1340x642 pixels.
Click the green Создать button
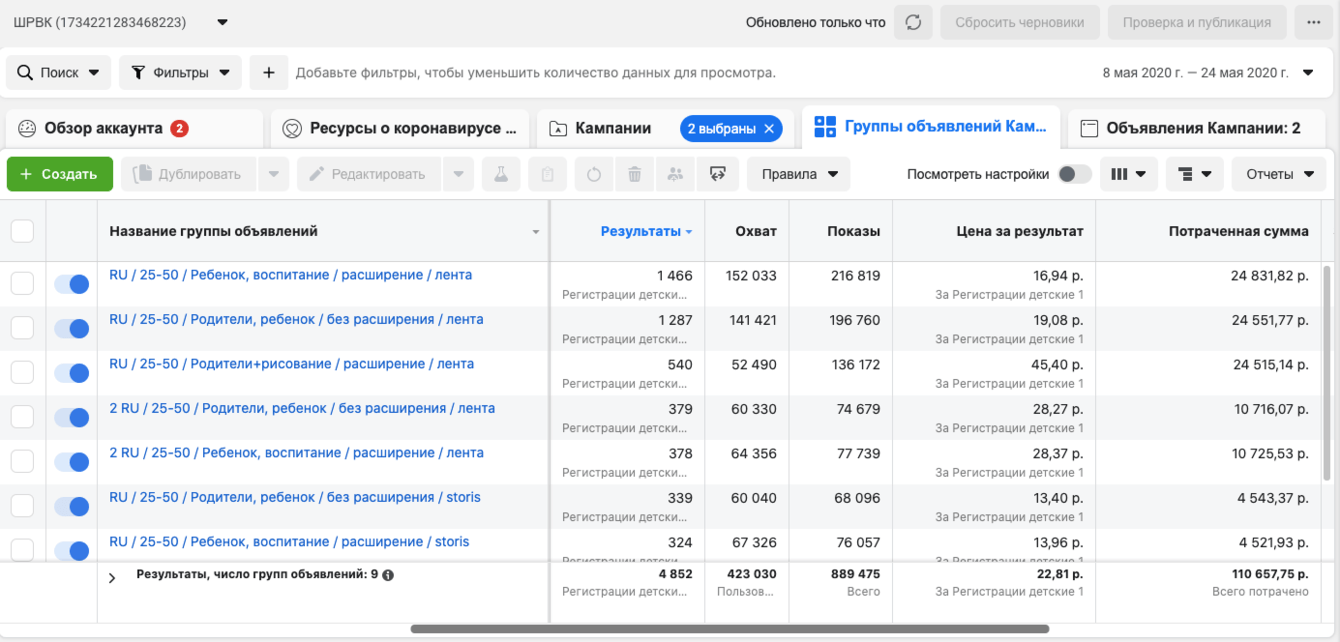(60, 174)
